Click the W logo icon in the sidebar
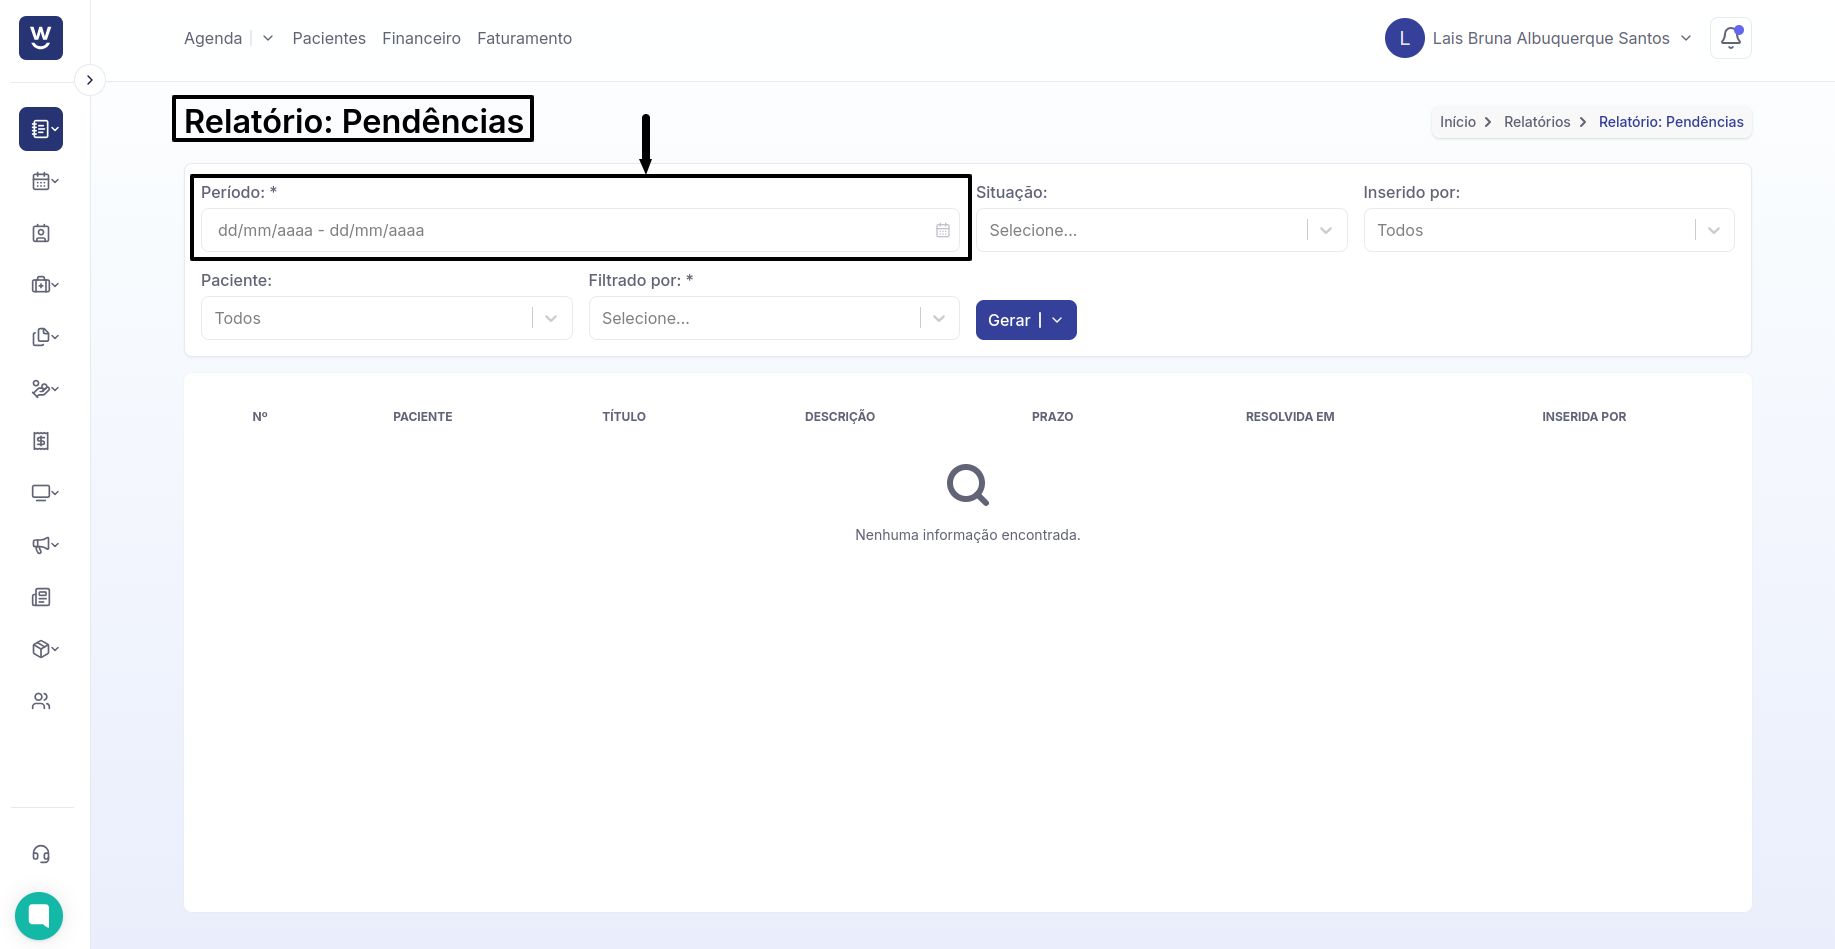 tap(41, 38)
